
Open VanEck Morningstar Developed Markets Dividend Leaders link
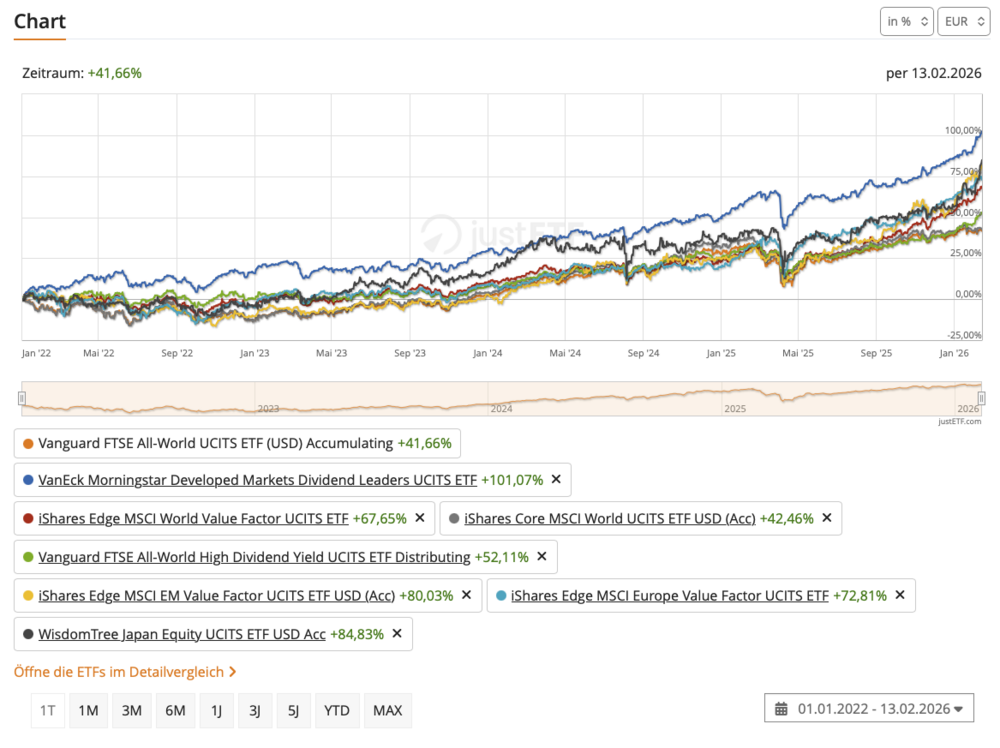[258, 480]
